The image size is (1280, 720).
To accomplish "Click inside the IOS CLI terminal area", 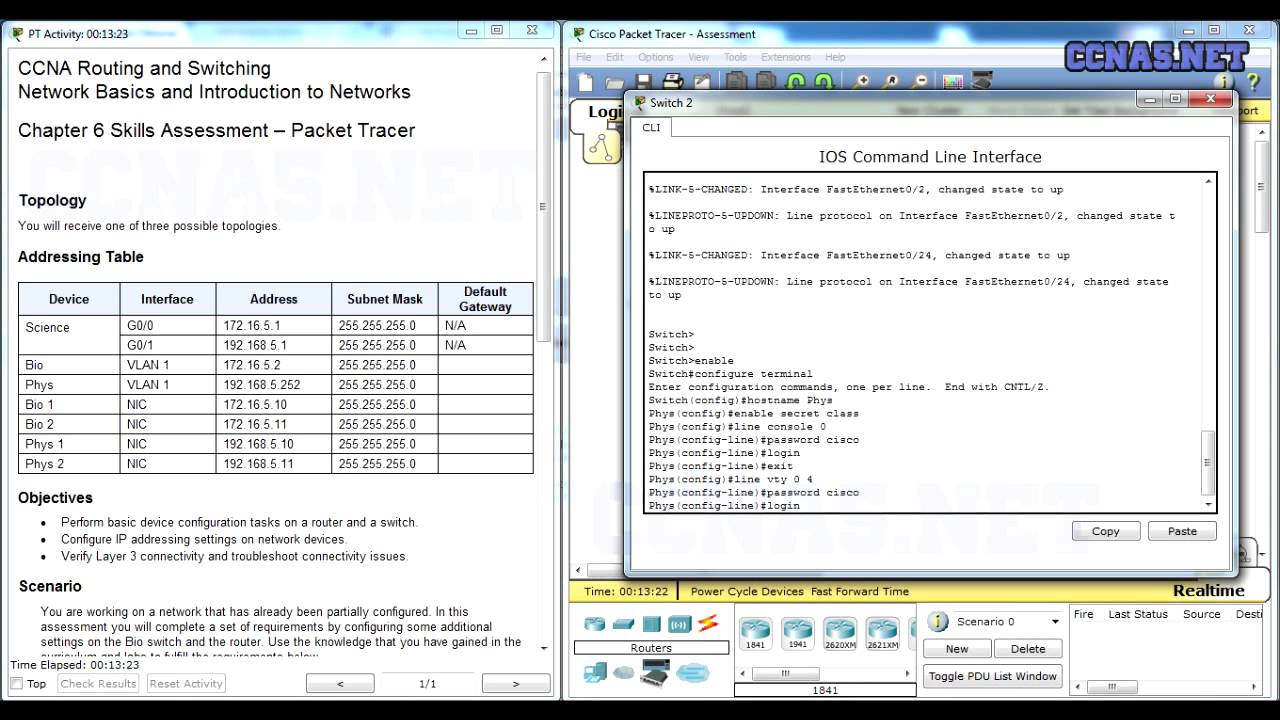I will point(924,342).
